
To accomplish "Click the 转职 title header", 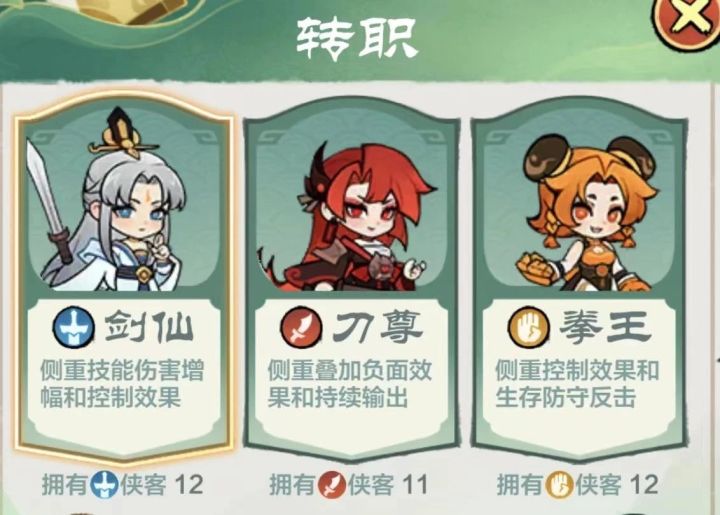I will 356,39.
